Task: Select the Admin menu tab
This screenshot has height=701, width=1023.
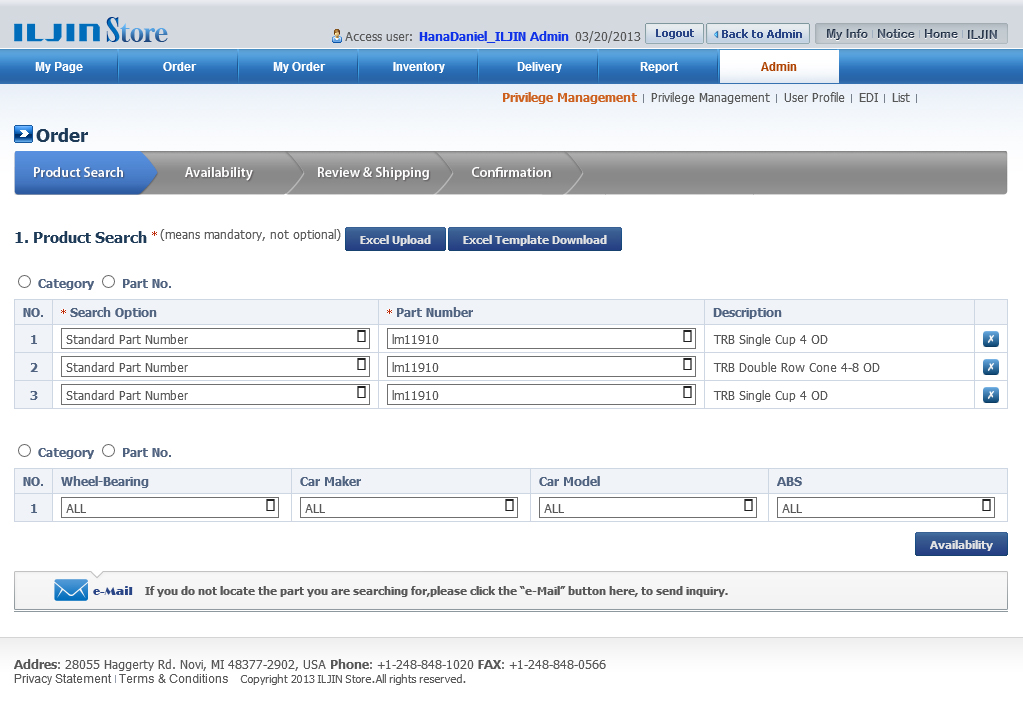Action: coord(779,67)
